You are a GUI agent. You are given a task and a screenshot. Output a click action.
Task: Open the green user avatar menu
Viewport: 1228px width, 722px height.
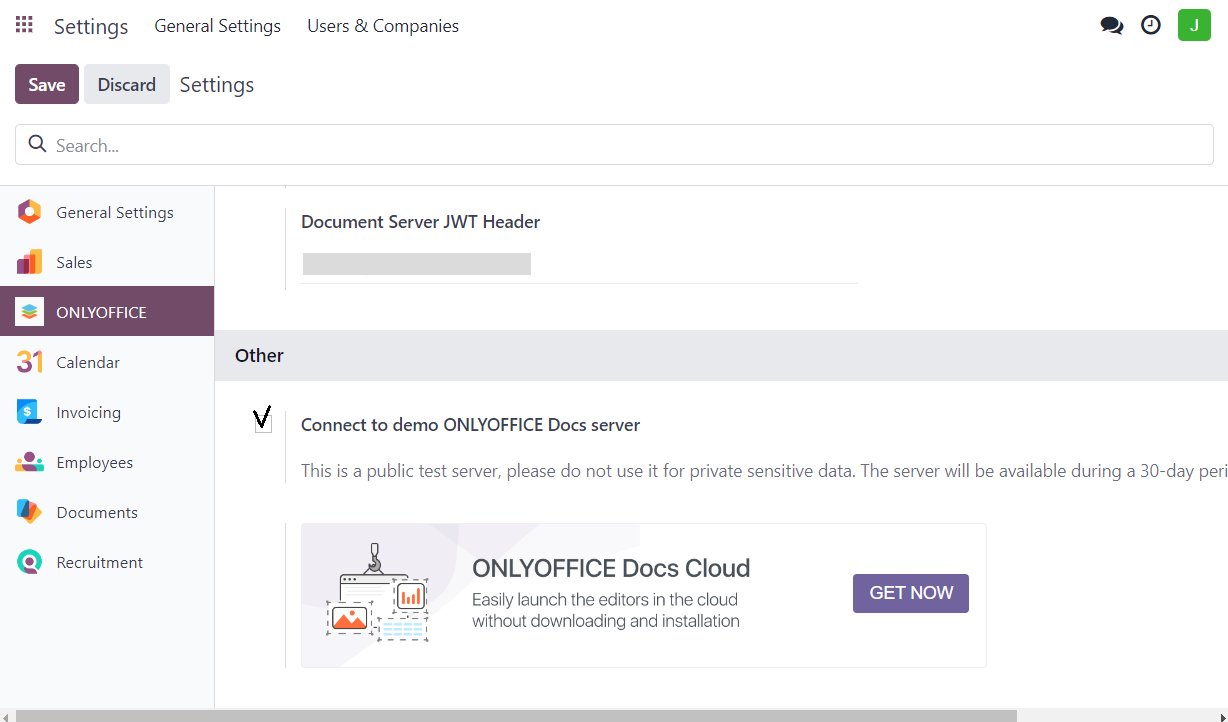[1194, 25]
